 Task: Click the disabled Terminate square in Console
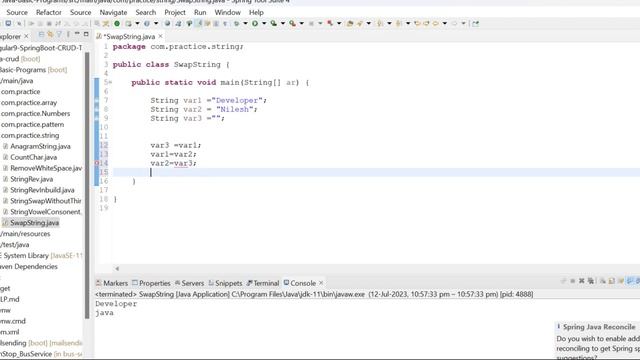tap(572, 281)
